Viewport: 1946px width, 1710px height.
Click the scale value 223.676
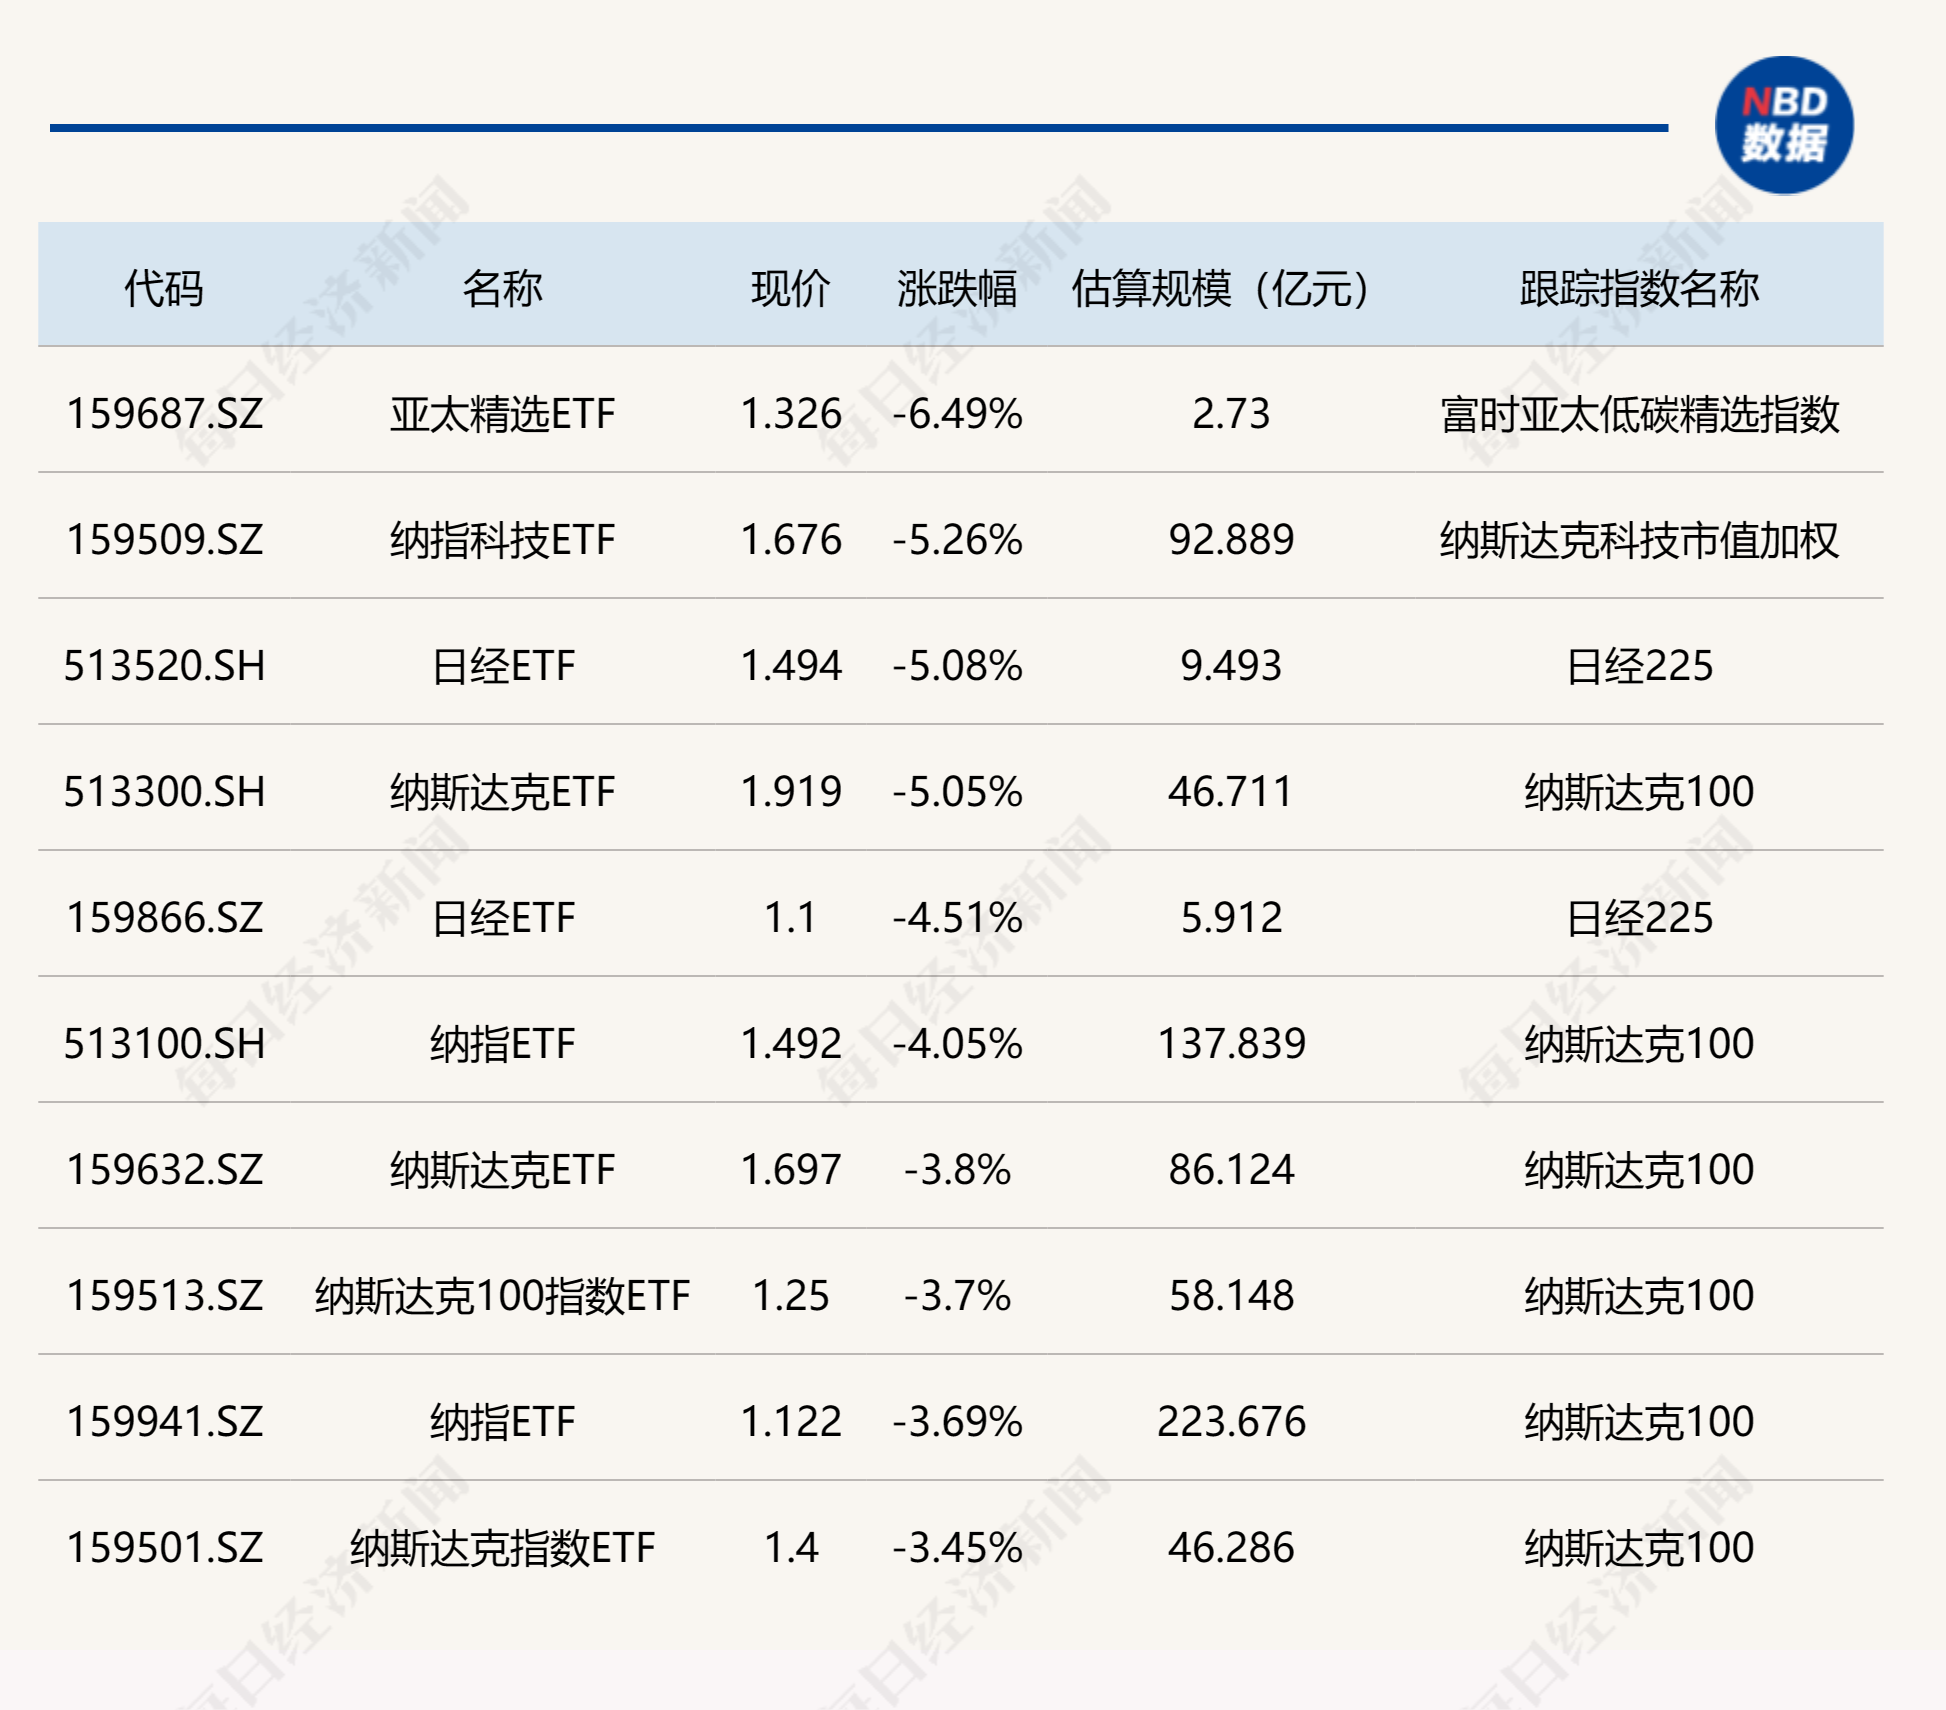(x=1231, y=1422)
